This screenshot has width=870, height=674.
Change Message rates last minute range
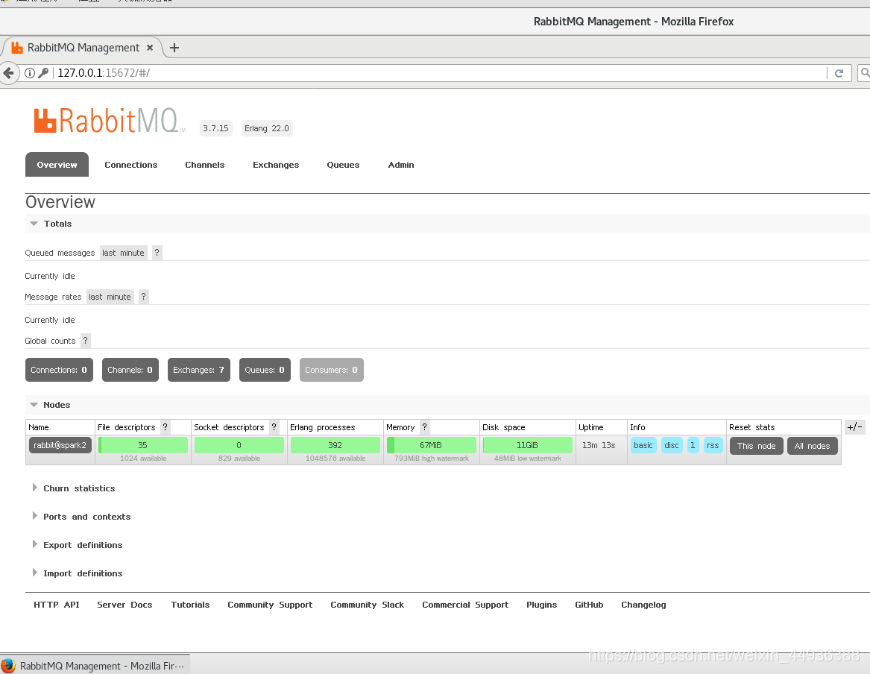[x=110, y=297]
